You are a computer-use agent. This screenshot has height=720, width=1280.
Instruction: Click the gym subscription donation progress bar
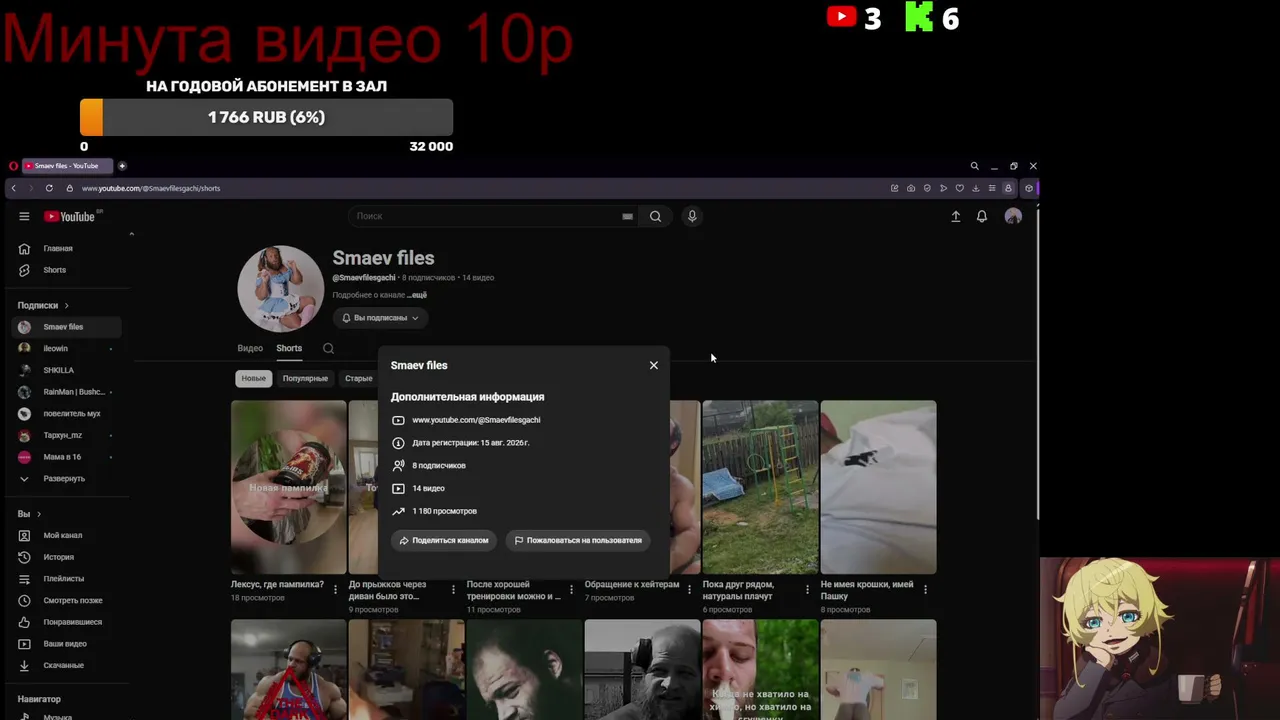point(266,117)
